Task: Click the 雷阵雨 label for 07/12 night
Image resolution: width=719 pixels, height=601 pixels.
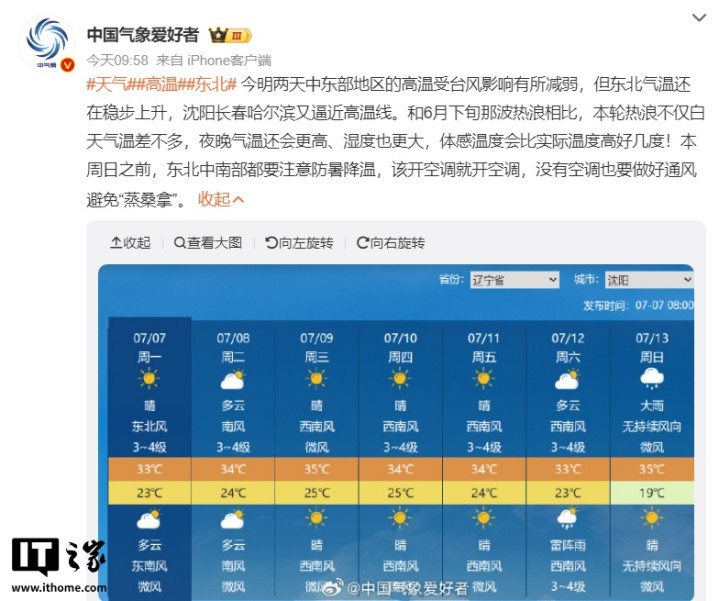Action: pos(568,545)
